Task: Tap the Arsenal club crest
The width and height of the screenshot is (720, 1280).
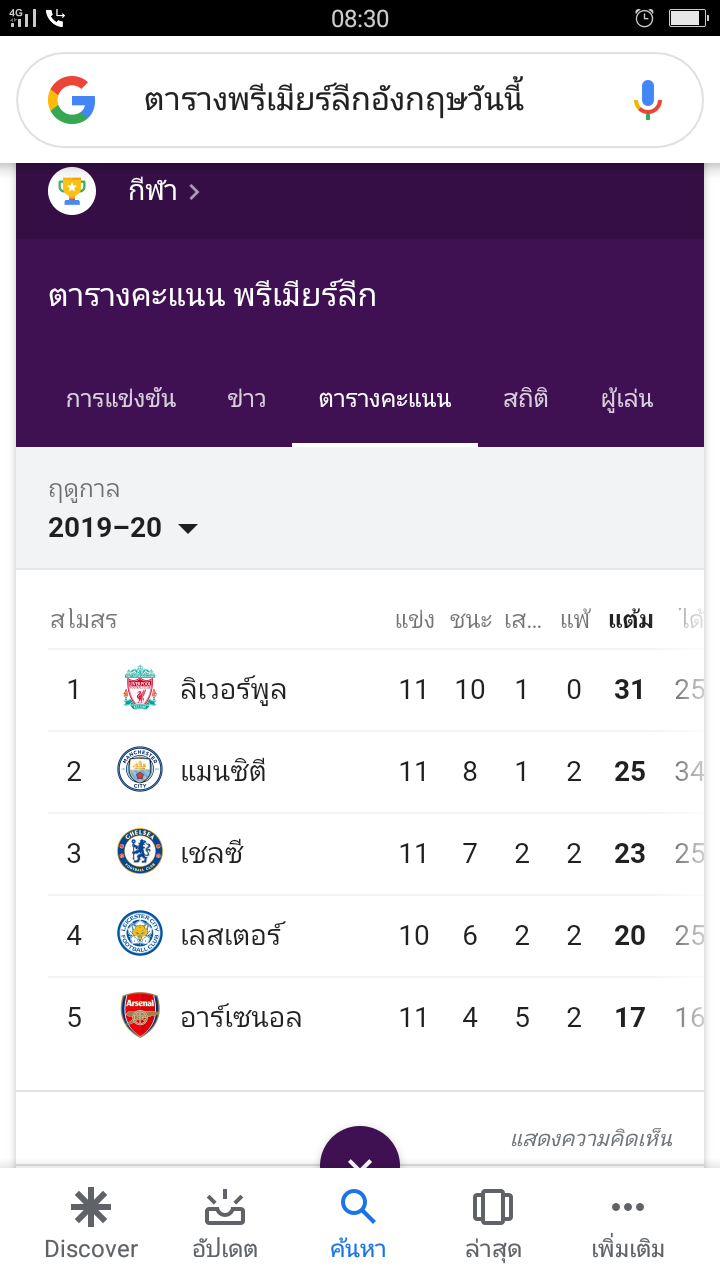Action: 140,1017
